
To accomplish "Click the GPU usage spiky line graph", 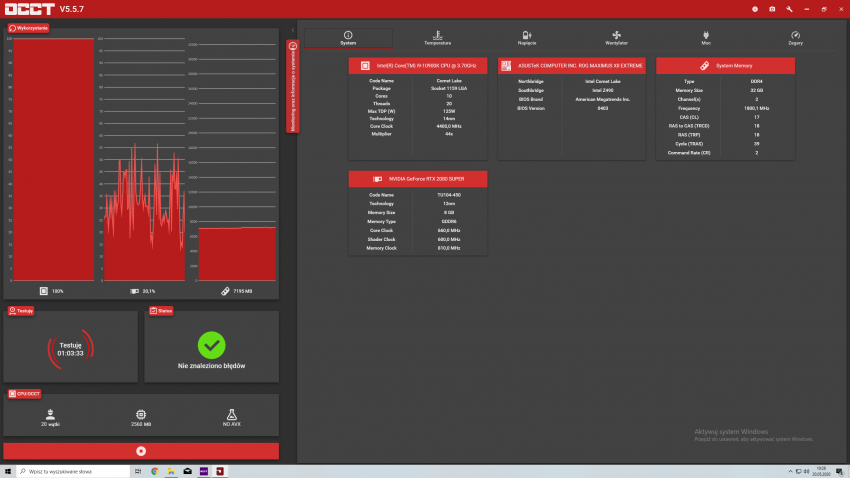I will [x=144, y=159].
